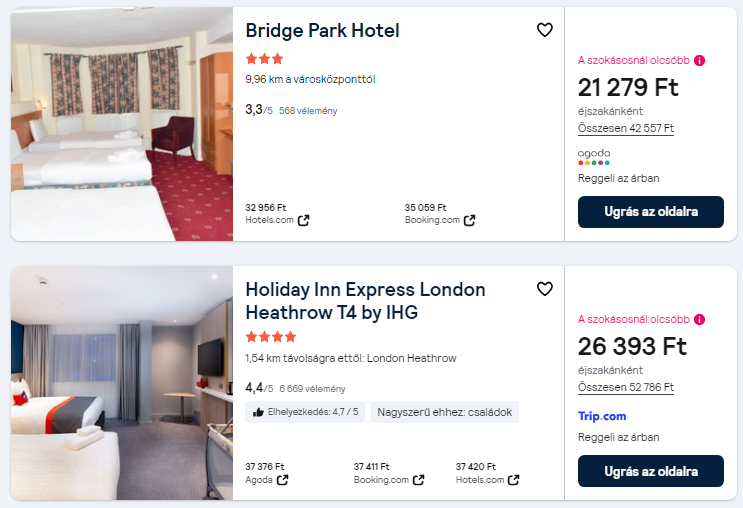The height and width of the screenshot is (508, 743).
Task: Open Bridge Park Hotel room photo
Action: click(x=122, y=124)
